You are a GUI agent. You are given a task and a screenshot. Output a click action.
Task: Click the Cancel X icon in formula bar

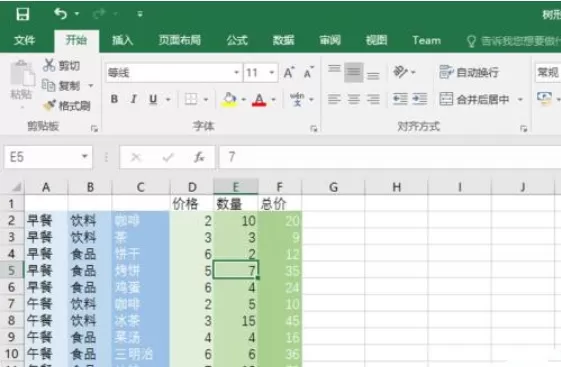coord(136,157)
